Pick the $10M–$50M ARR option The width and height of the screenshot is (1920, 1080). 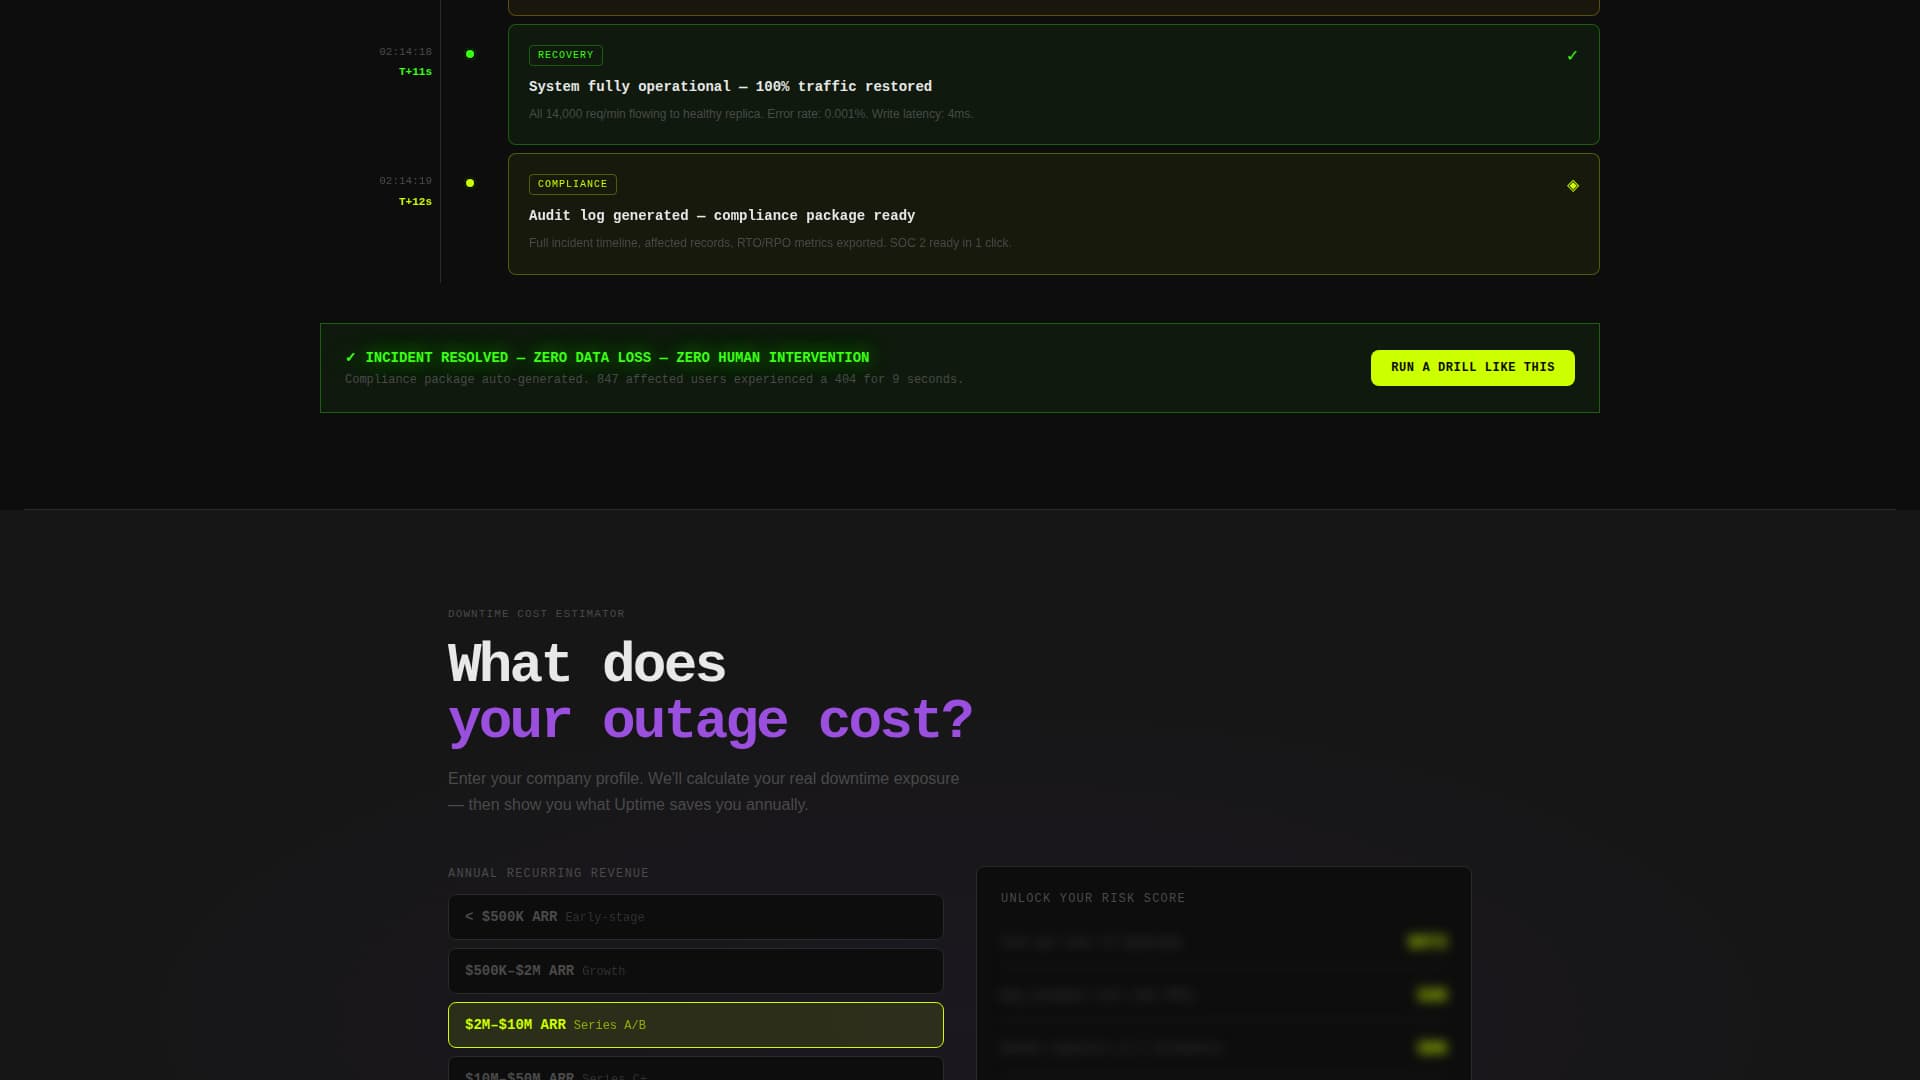pyautogui.click(x=696, y=1069)
